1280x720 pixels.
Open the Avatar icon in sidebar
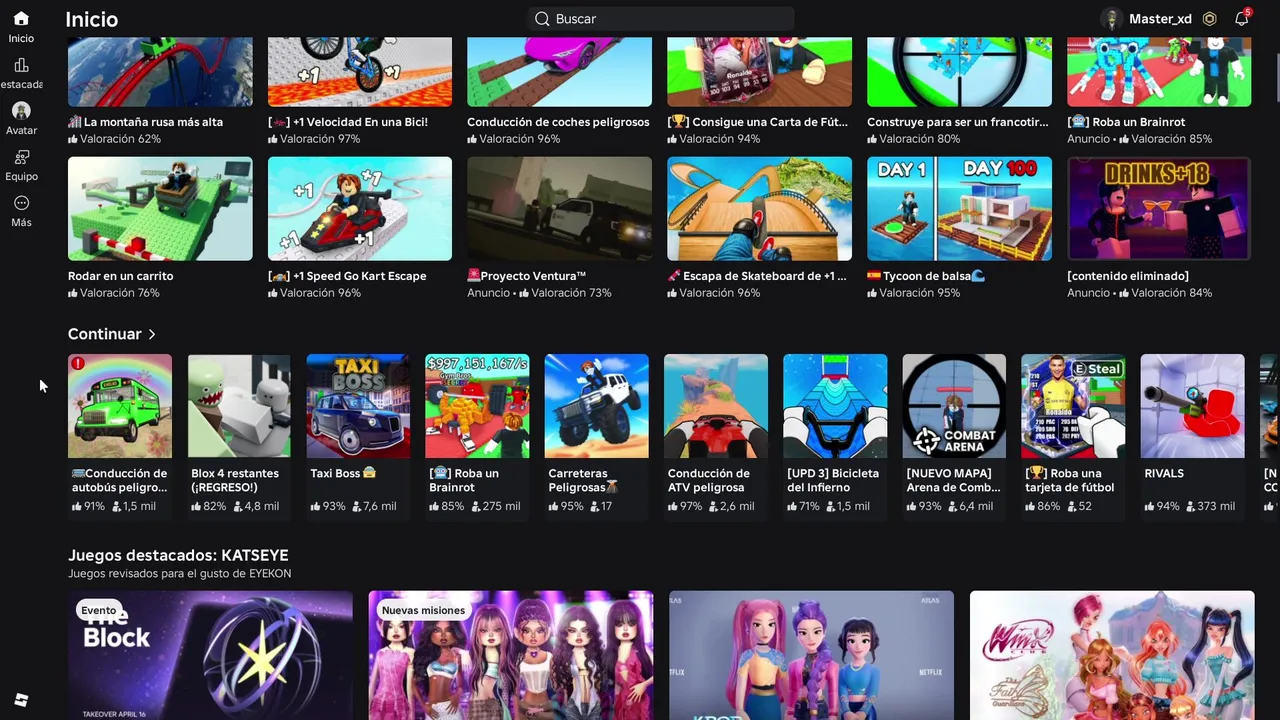21,111
